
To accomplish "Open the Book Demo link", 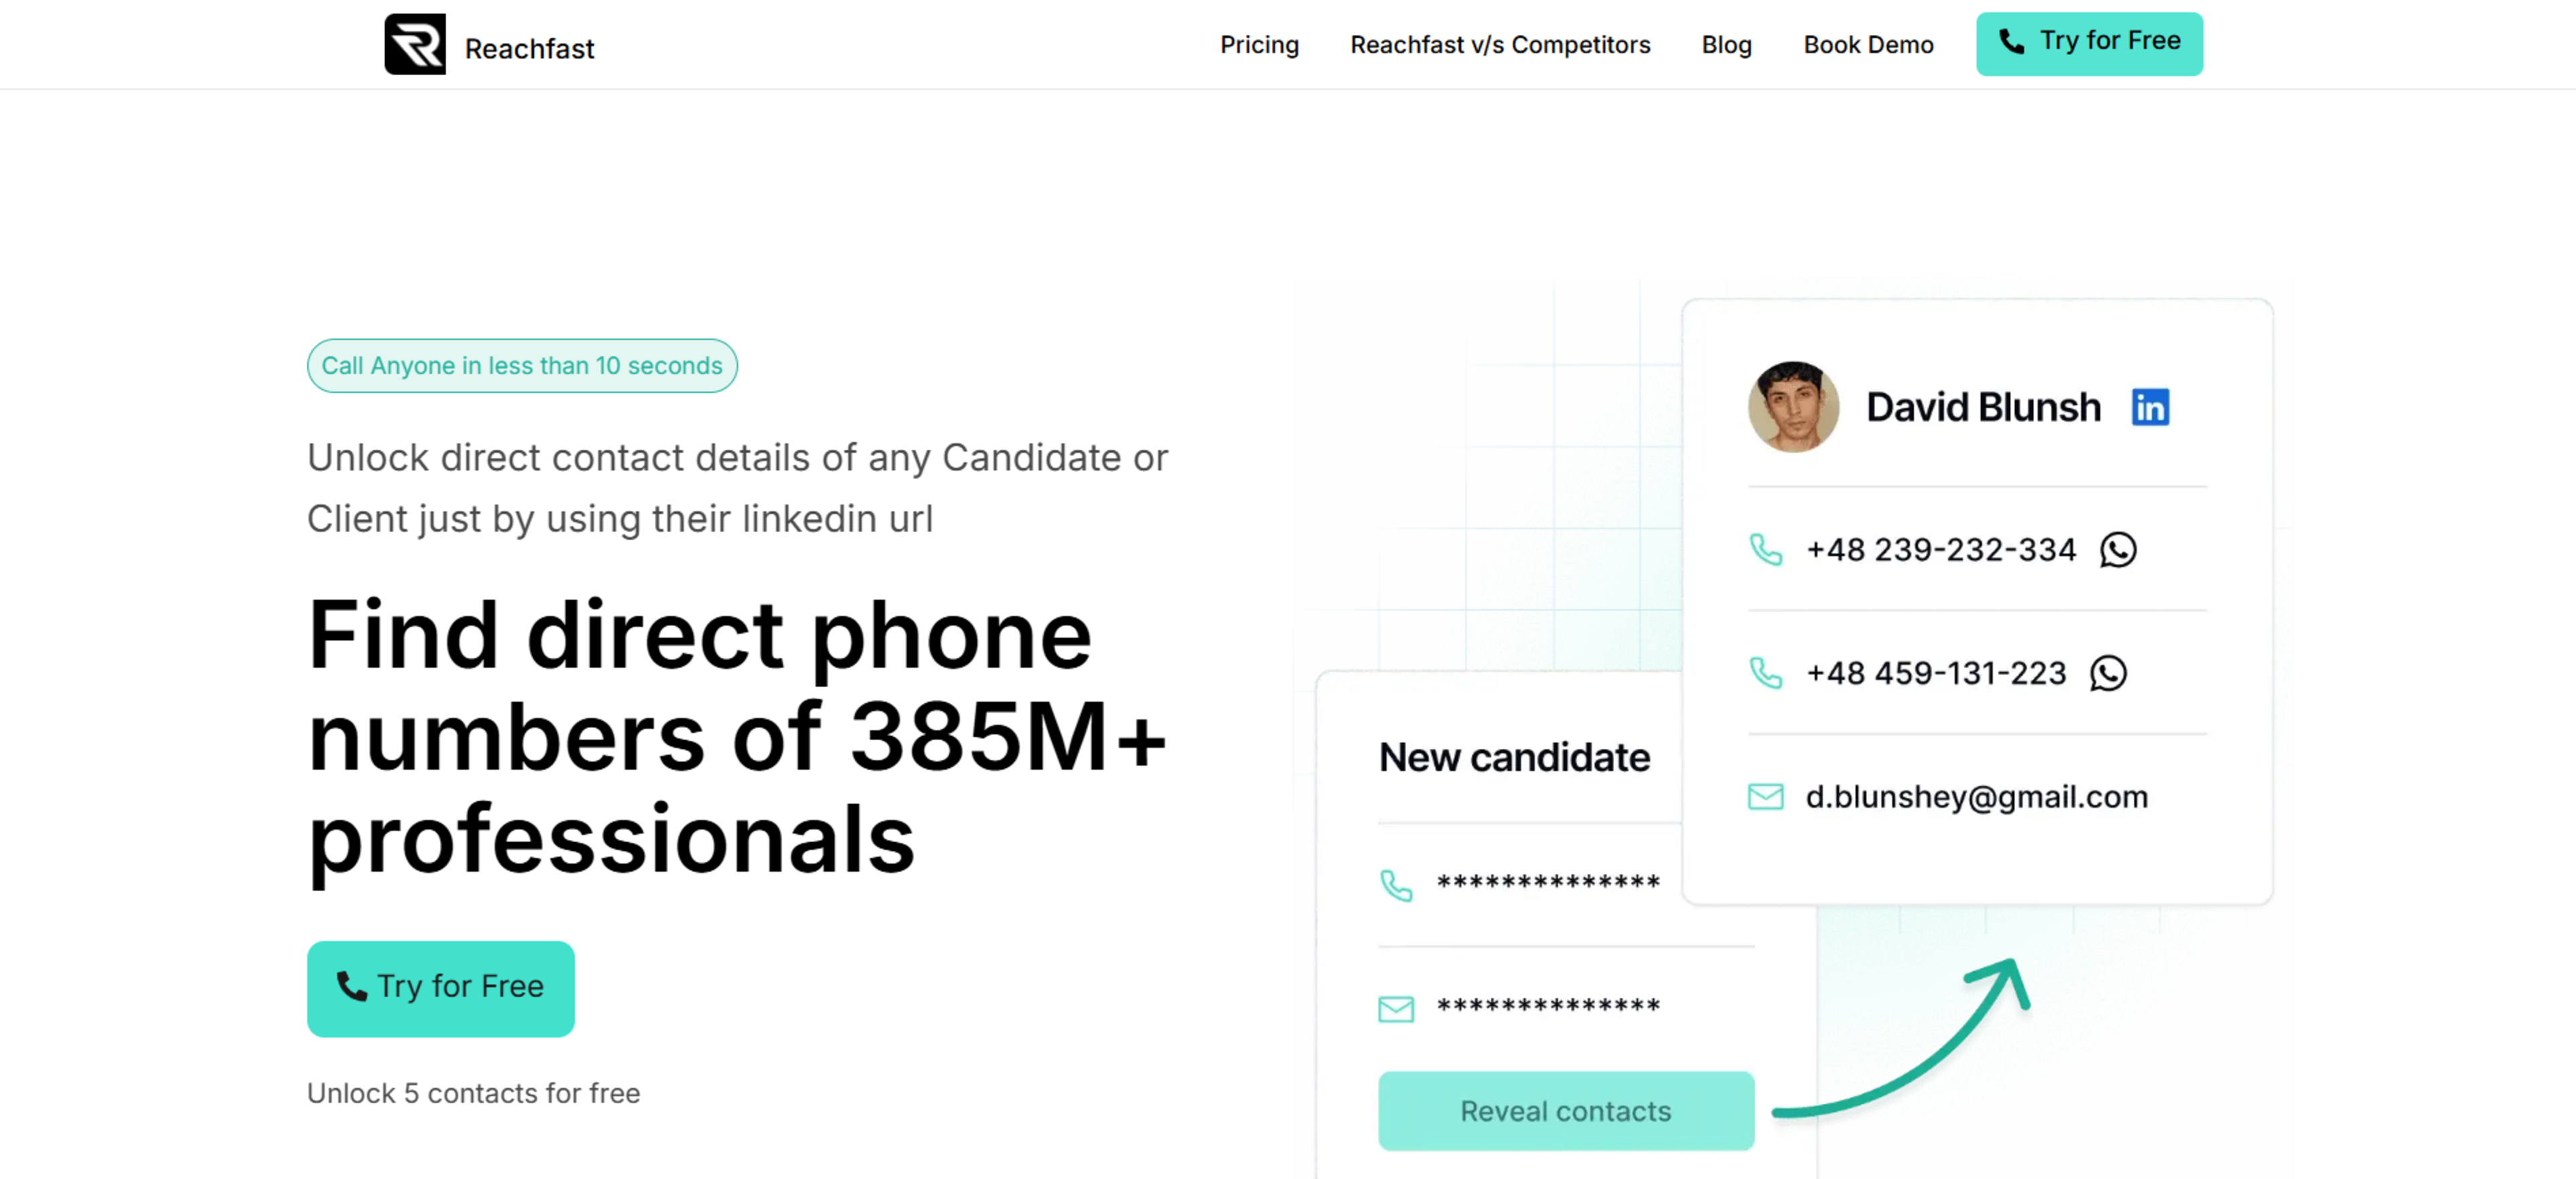I will click(x=1868, y=45).
